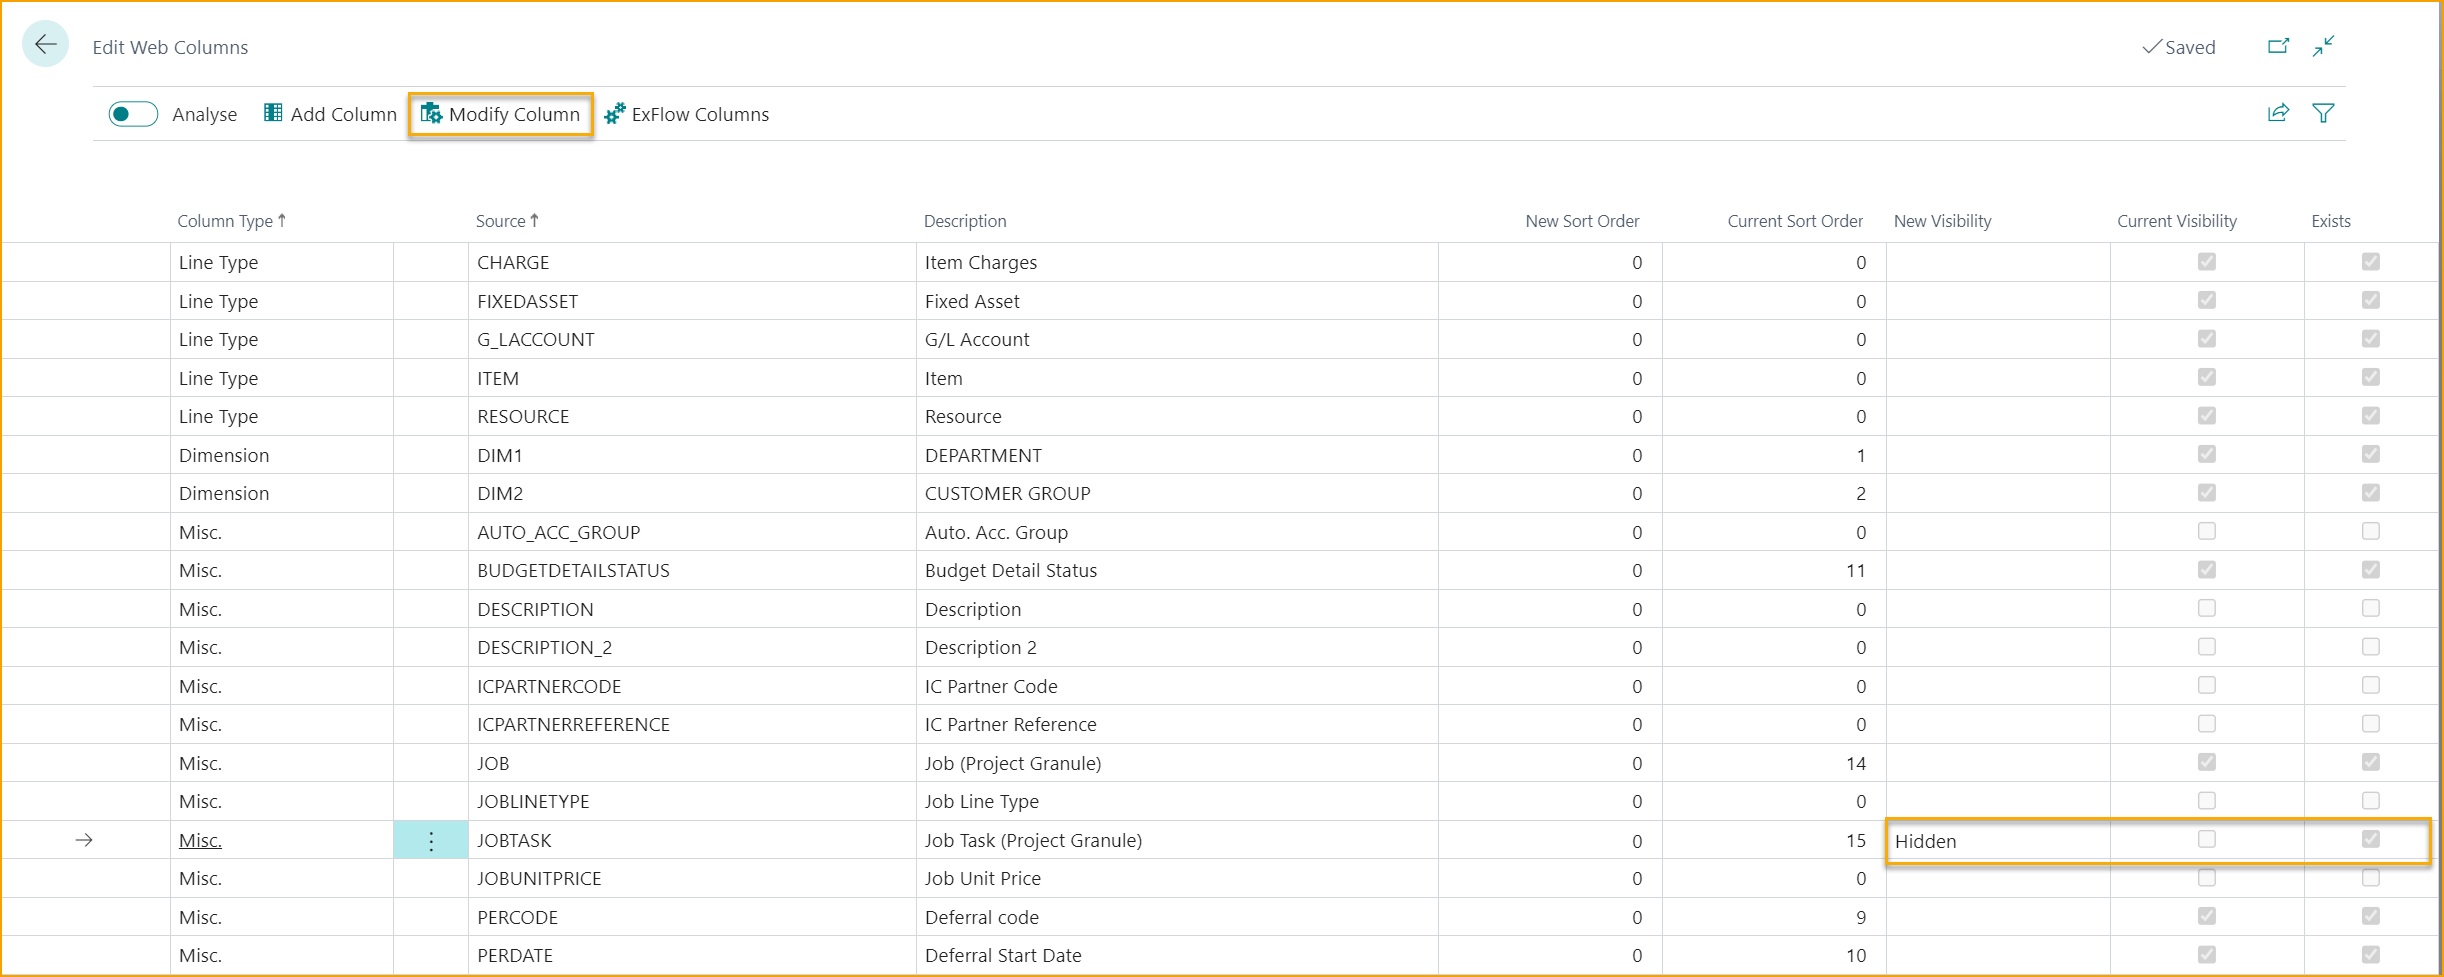
Task: Click the Add Column grid icon
Action: 273,113
